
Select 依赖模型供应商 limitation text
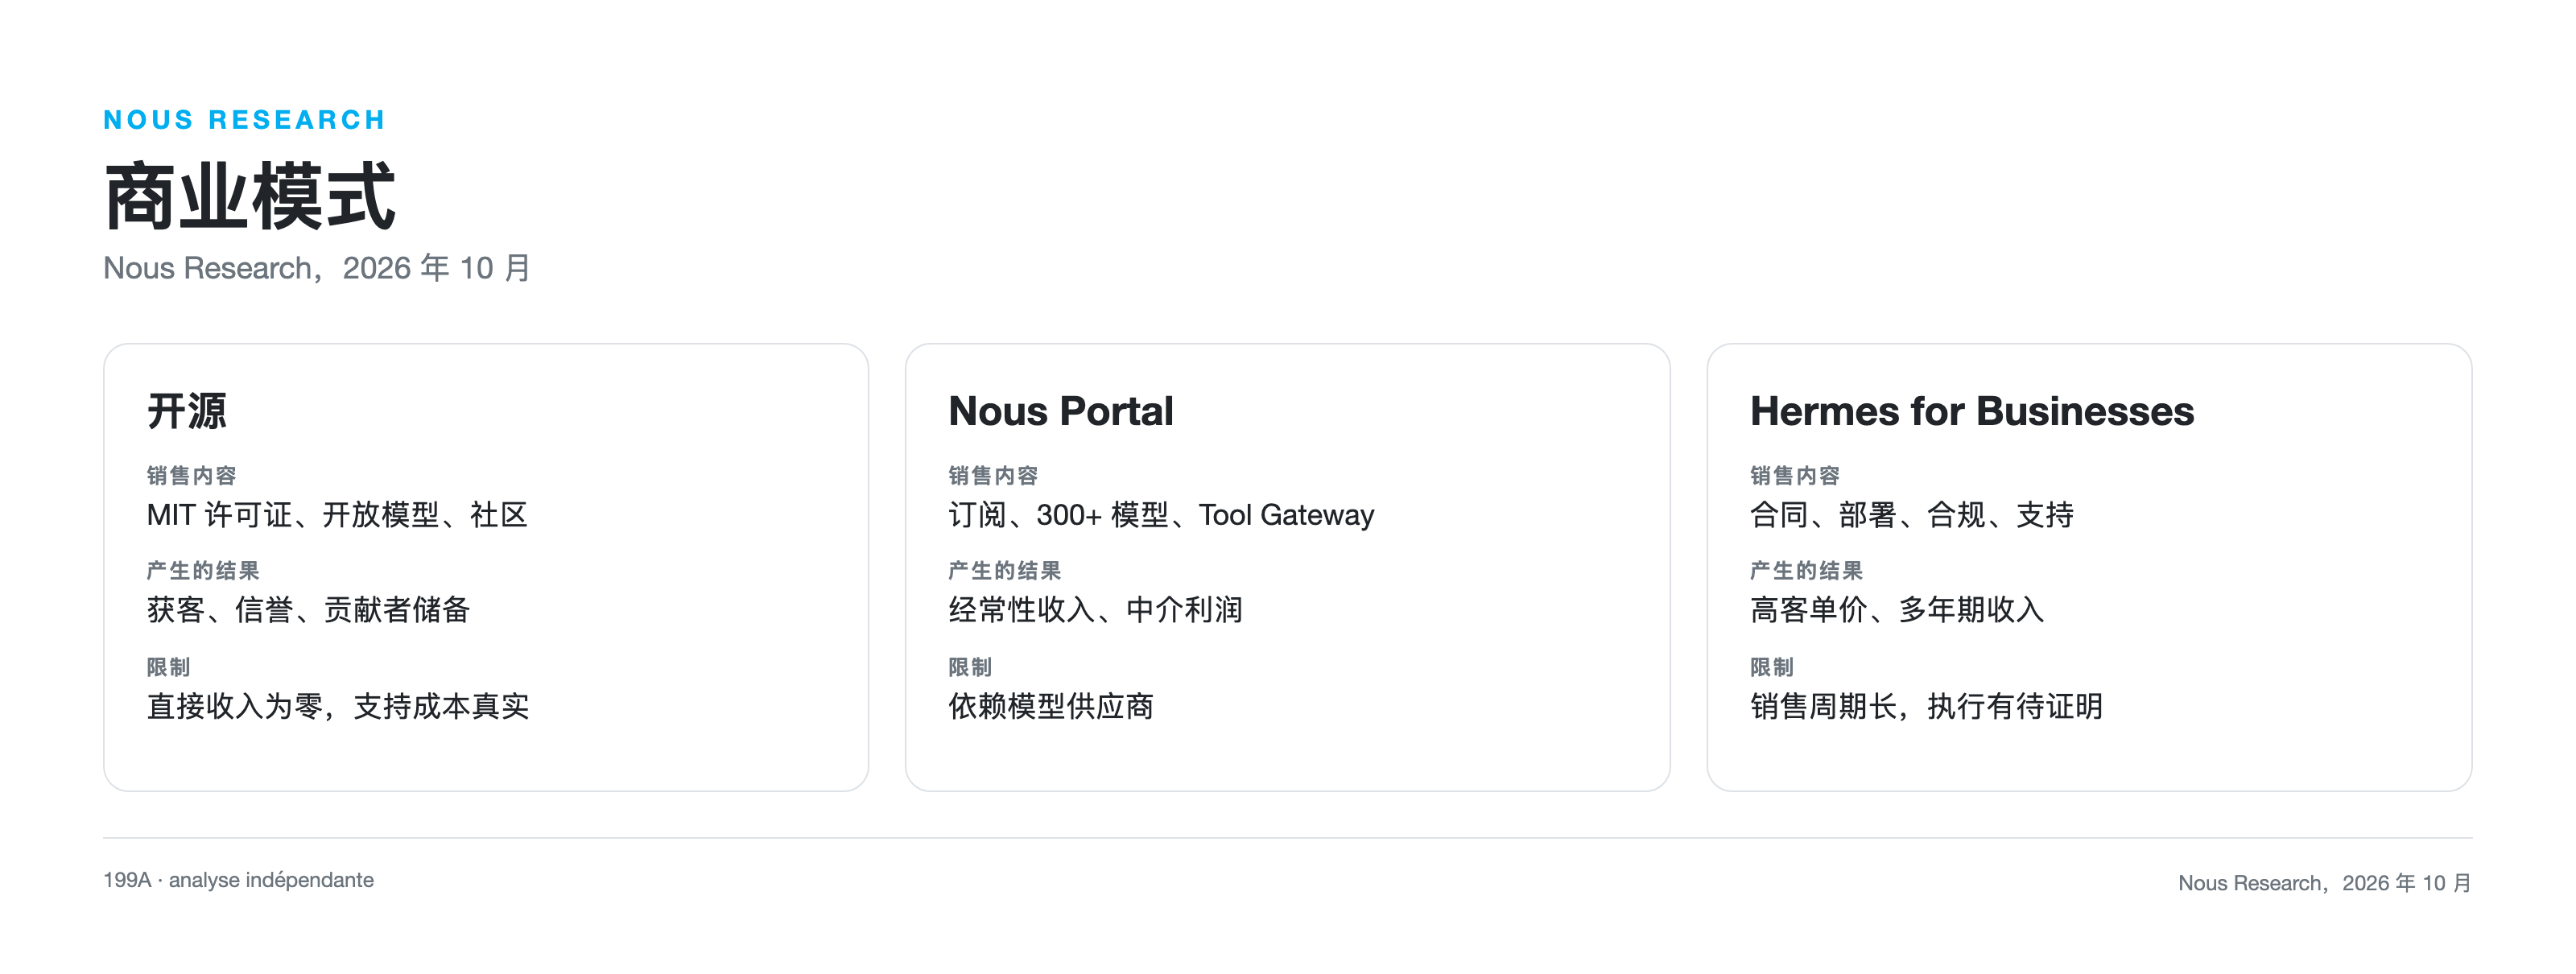tap(1051, 706)
